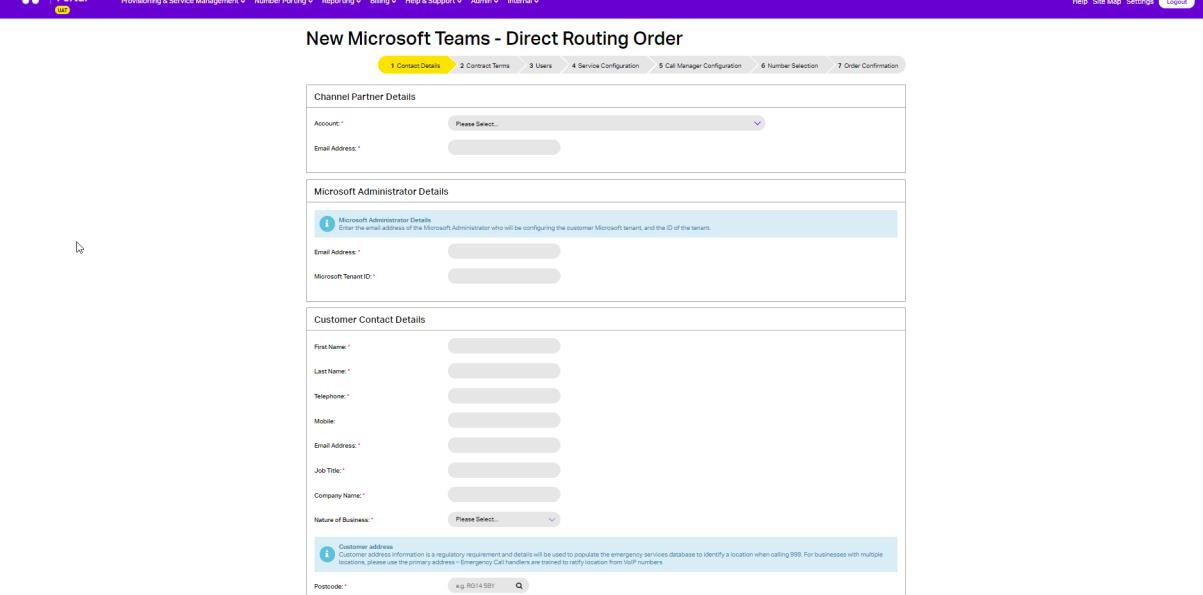
Task: Click the Microsoft Administrator Details info icon
Action: coord(326,223)
